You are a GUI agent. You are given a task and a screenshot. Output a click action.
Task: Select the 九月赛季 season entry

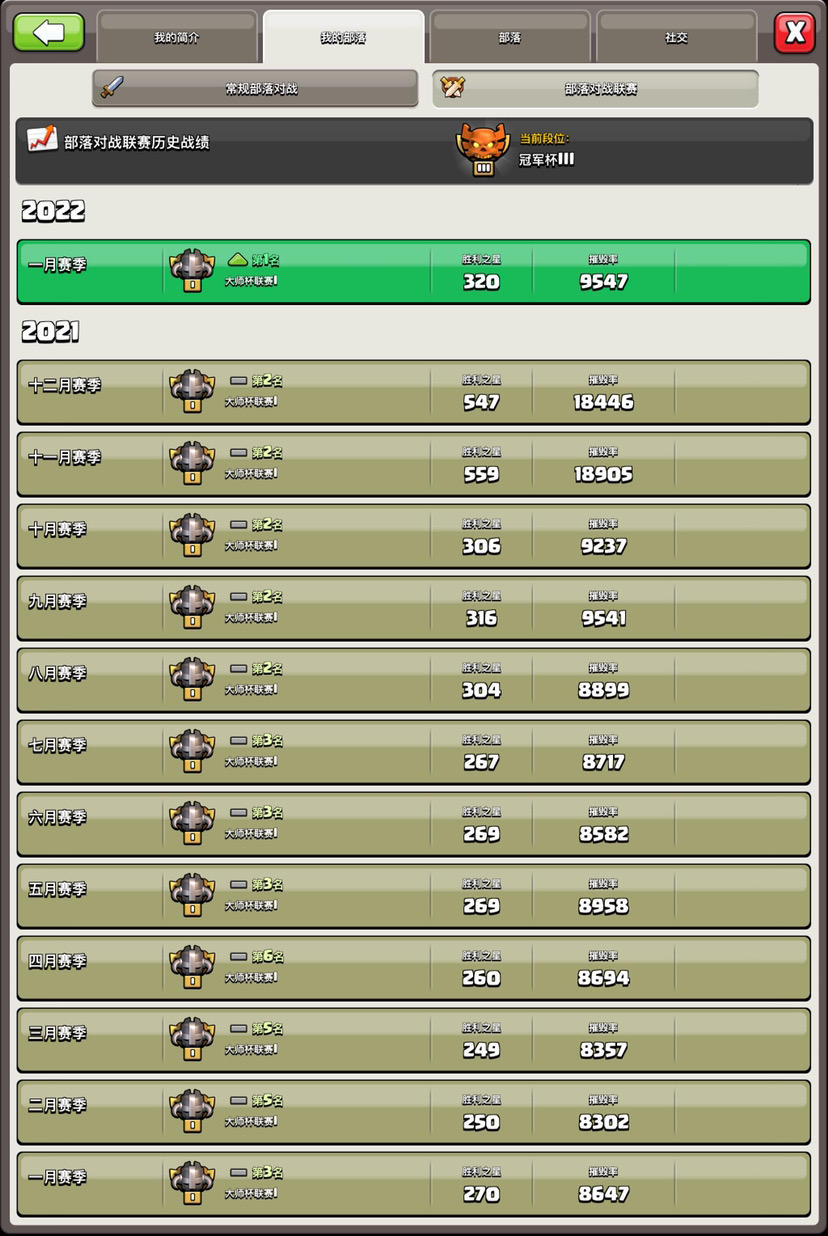414,608
